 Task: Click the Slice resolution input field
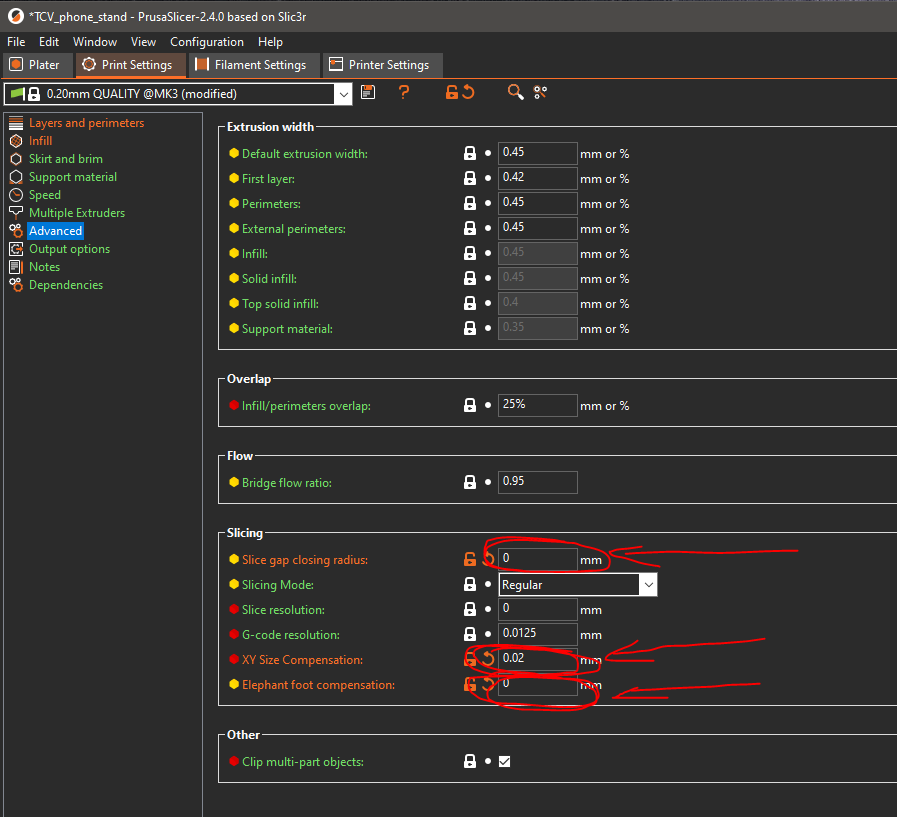click(x=537, y=609)
